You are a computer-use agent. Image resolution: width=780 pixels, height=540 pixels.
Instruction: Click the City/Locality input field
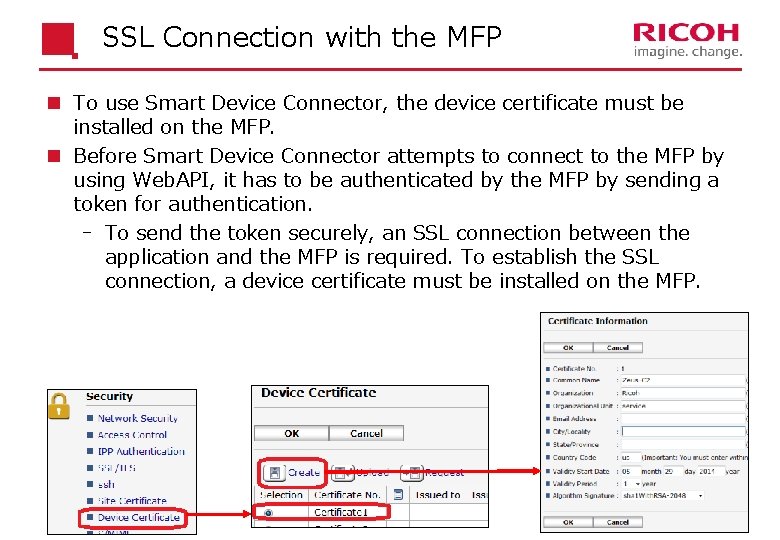[x=683, y=432]
